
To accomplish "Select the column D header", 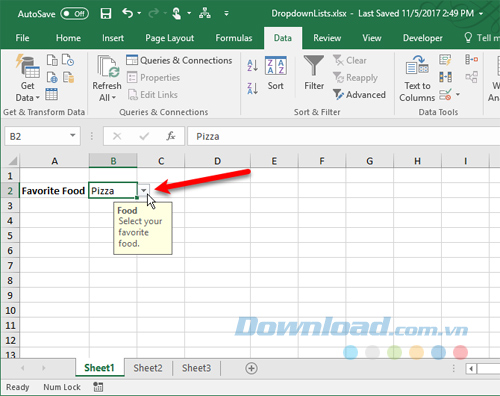I will click(x=217, y=161).
